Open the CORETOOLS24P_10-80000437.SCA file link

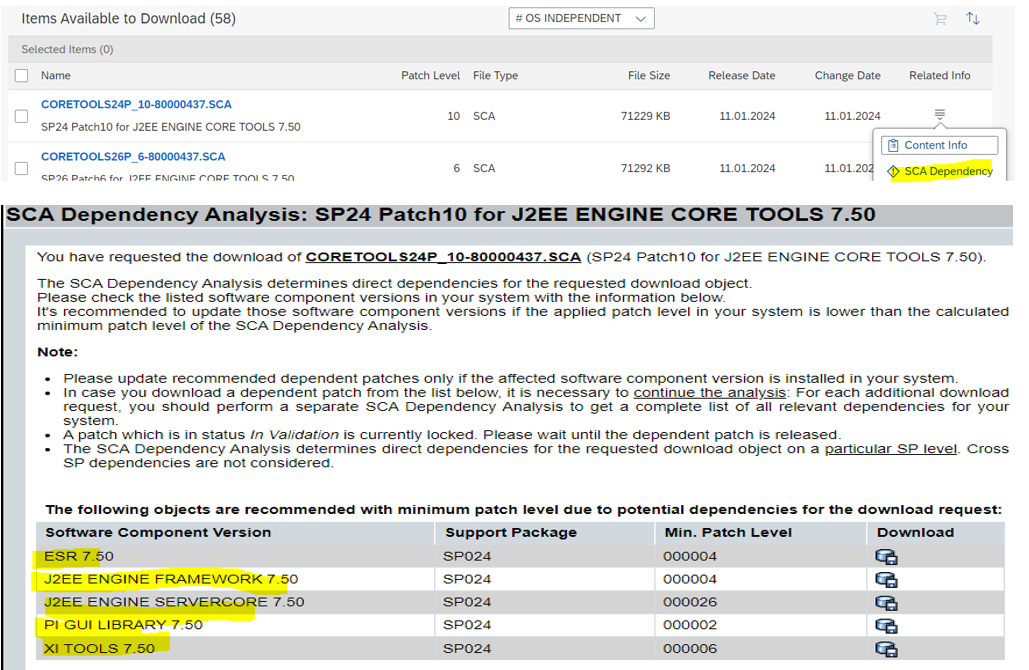click(136, 105)
